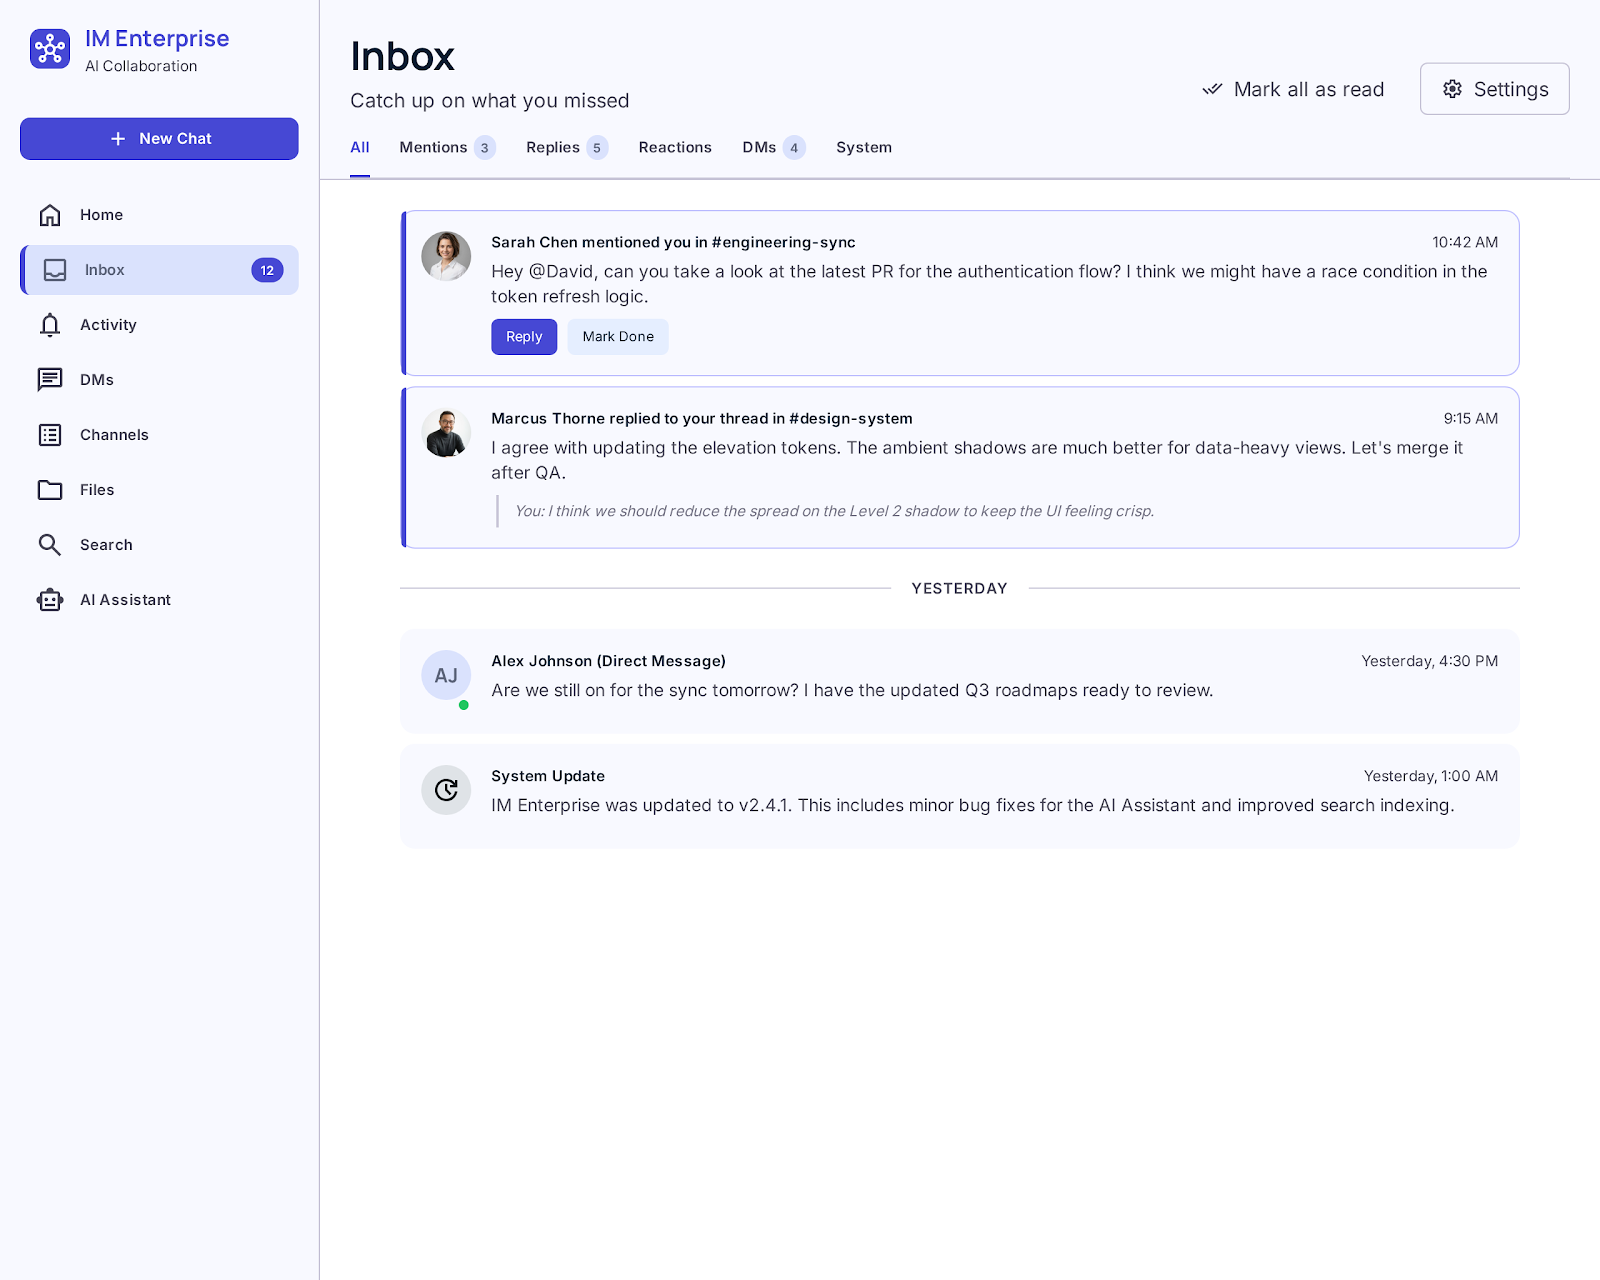This screenshot has width=1600, height=1280.
Task: Click the IM Enterprise app title
Action: (157, 38)
